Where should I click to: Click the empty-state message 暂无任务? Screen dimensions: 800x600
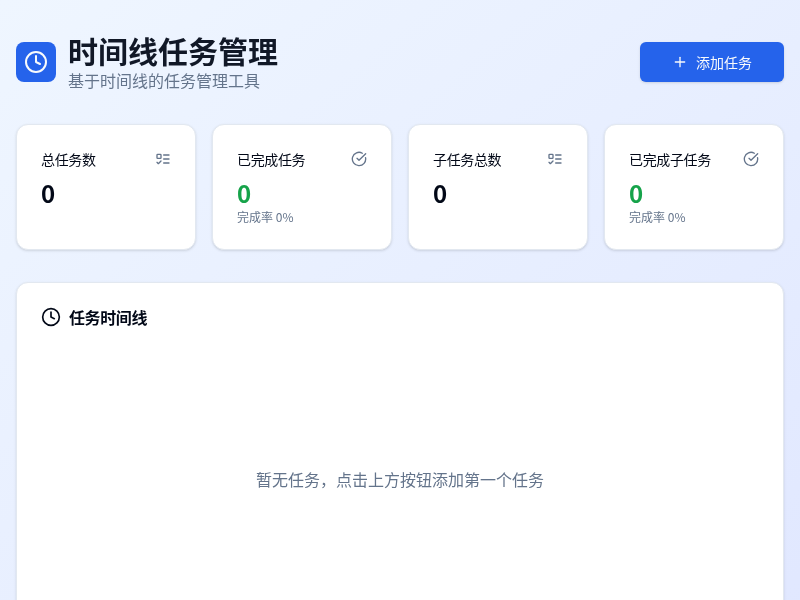[x=400, y=480]
